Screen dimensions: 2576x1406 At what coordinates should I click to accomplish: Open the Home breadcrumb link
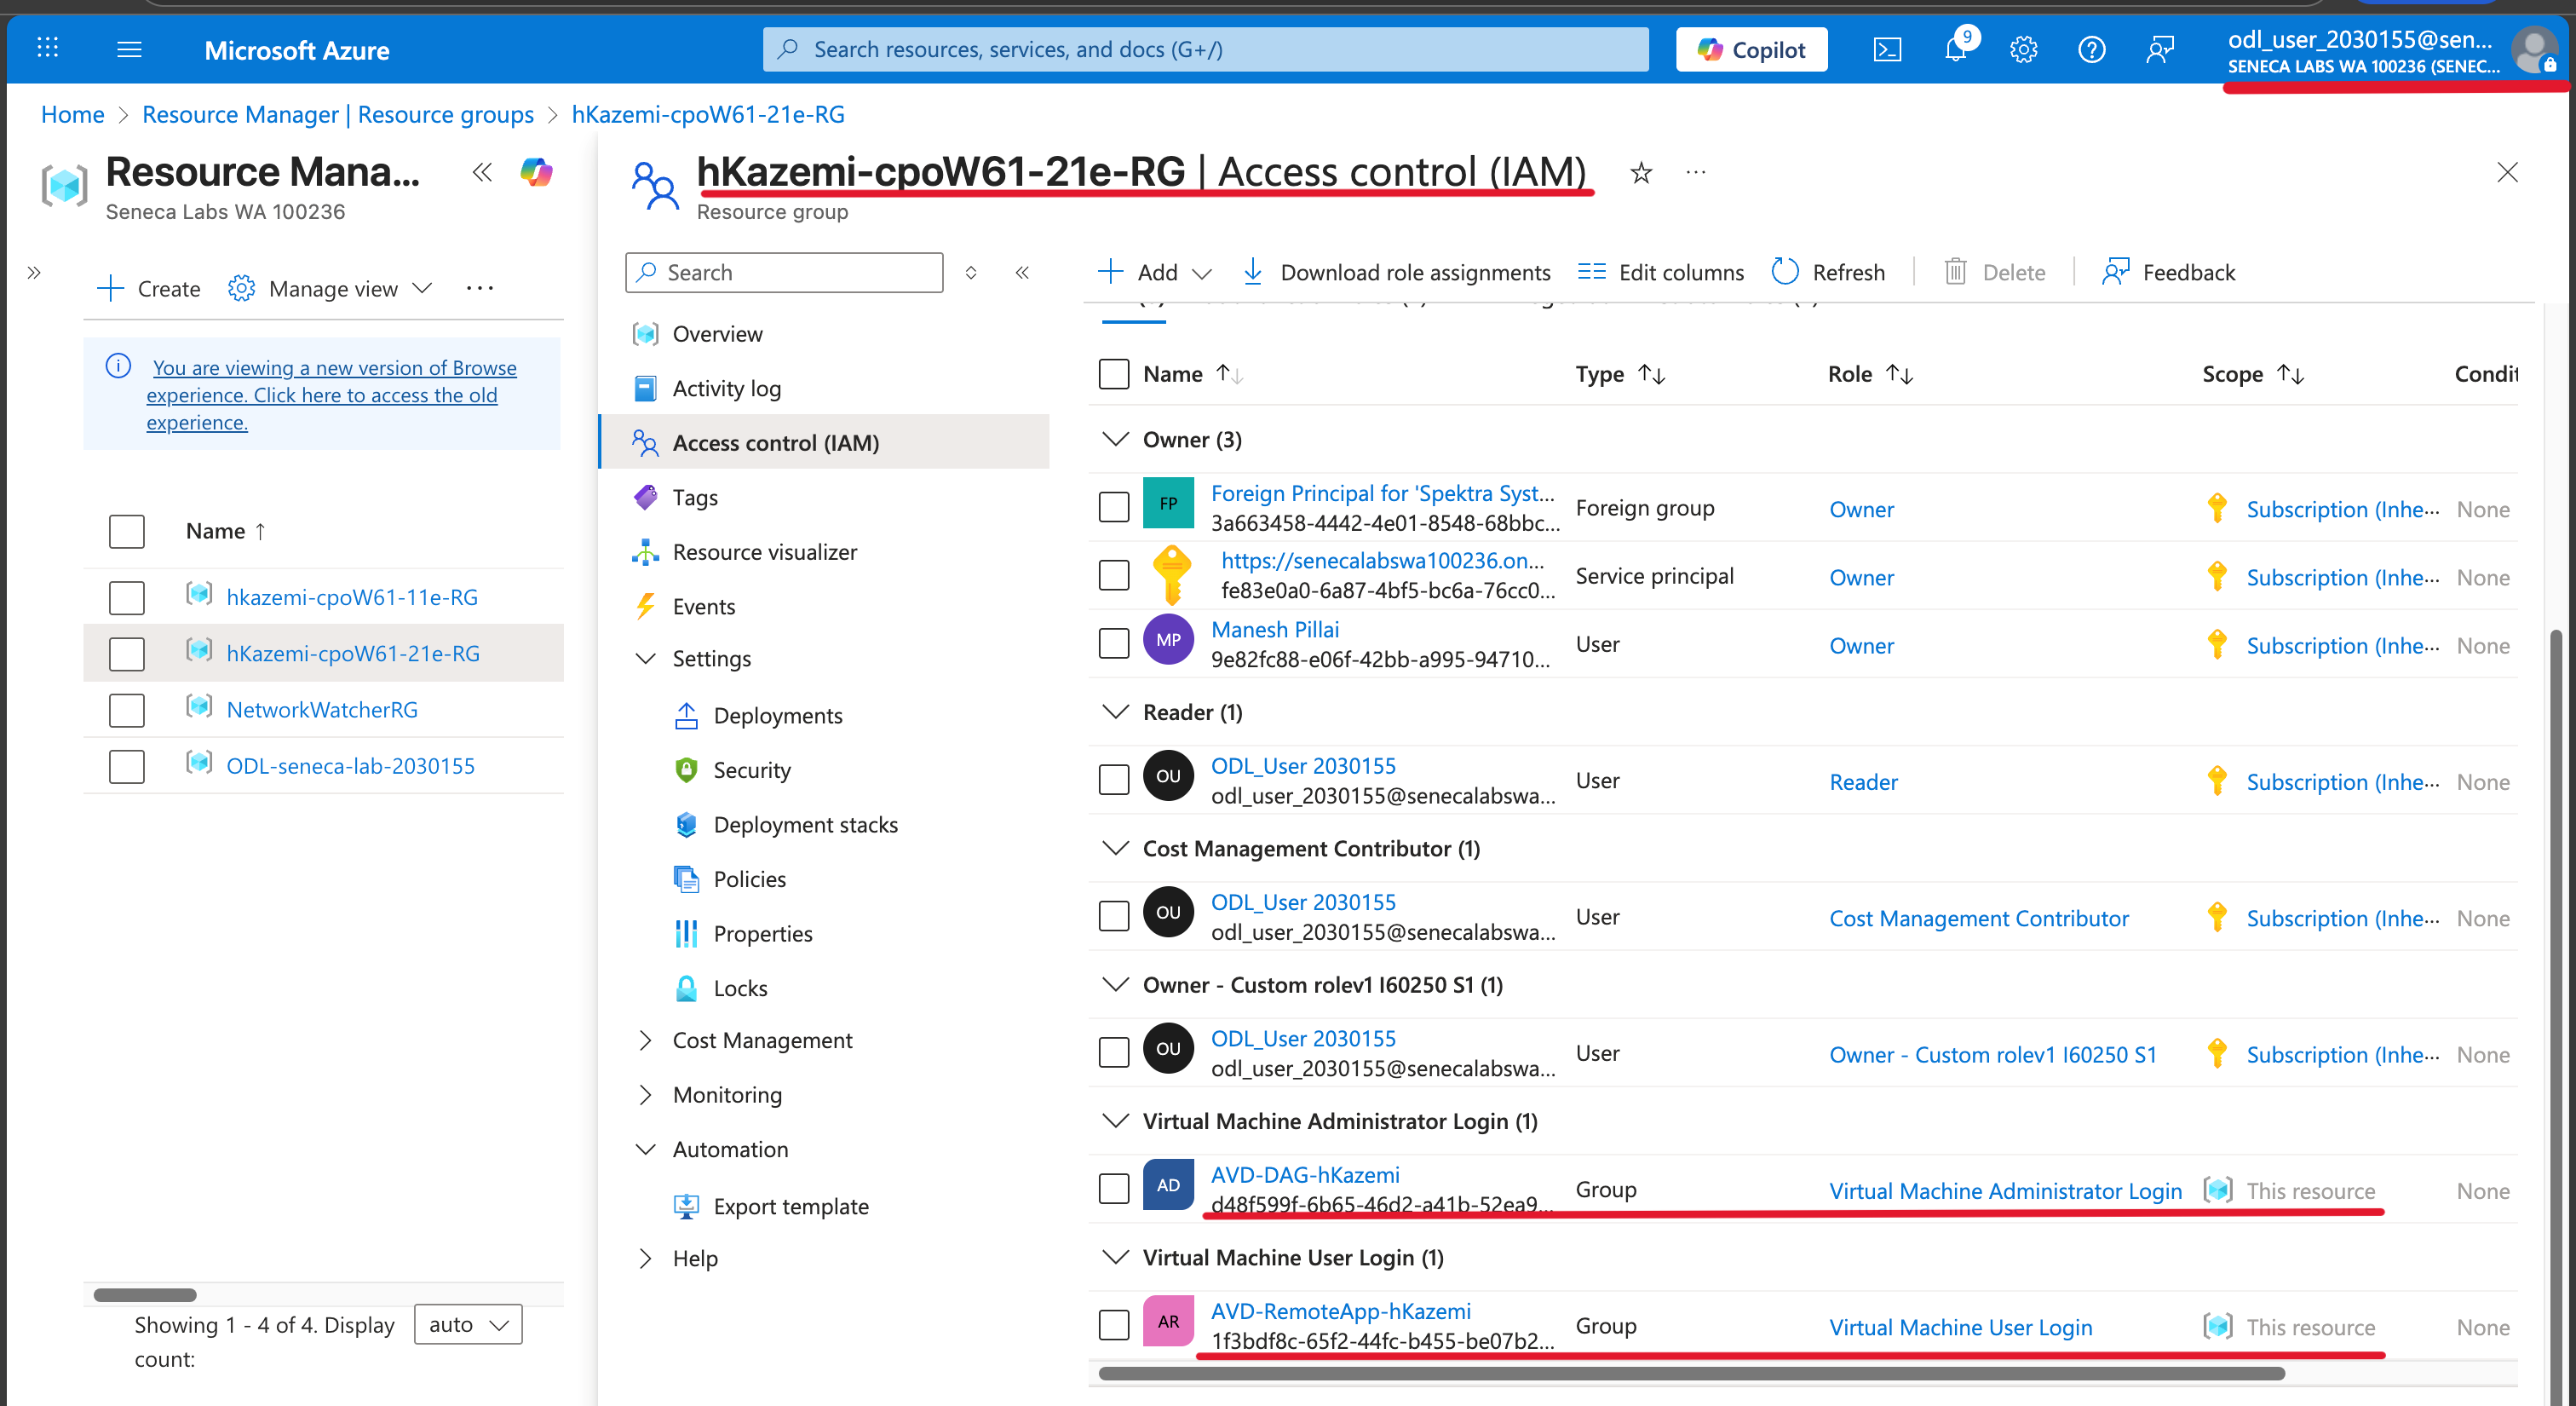tap(72, 114)
